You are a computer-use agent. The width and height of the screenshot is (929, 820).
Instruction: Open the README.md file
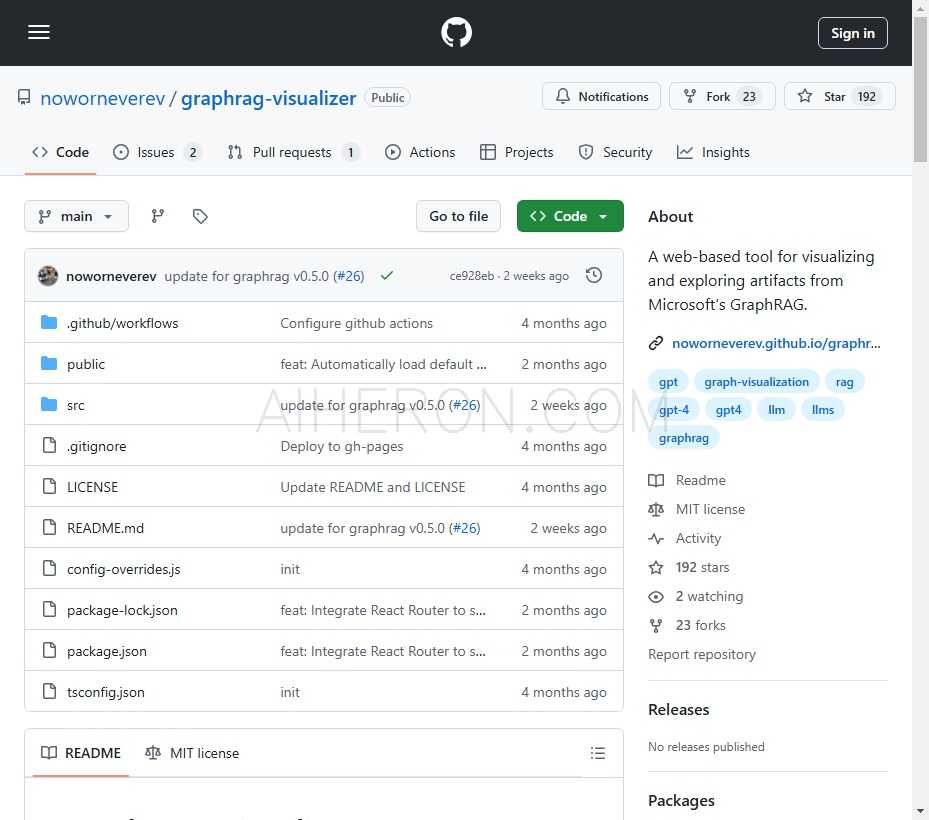[x=105, y=528]
